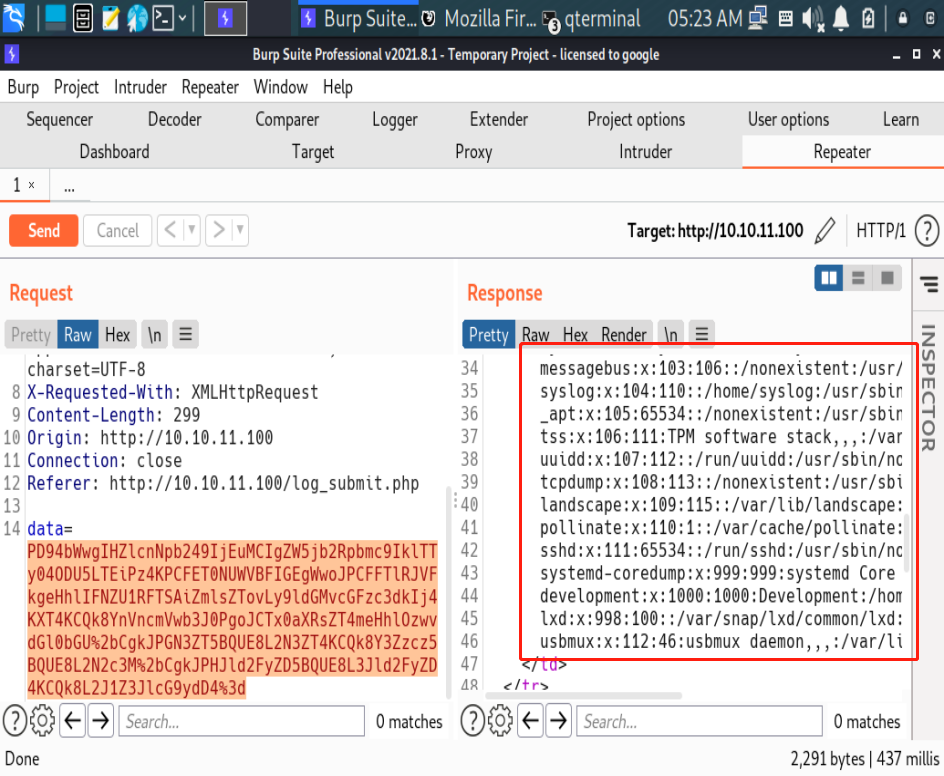944x776 pixels.
Task: Open Repeater help question mark icon
Action: pos(927,231)
